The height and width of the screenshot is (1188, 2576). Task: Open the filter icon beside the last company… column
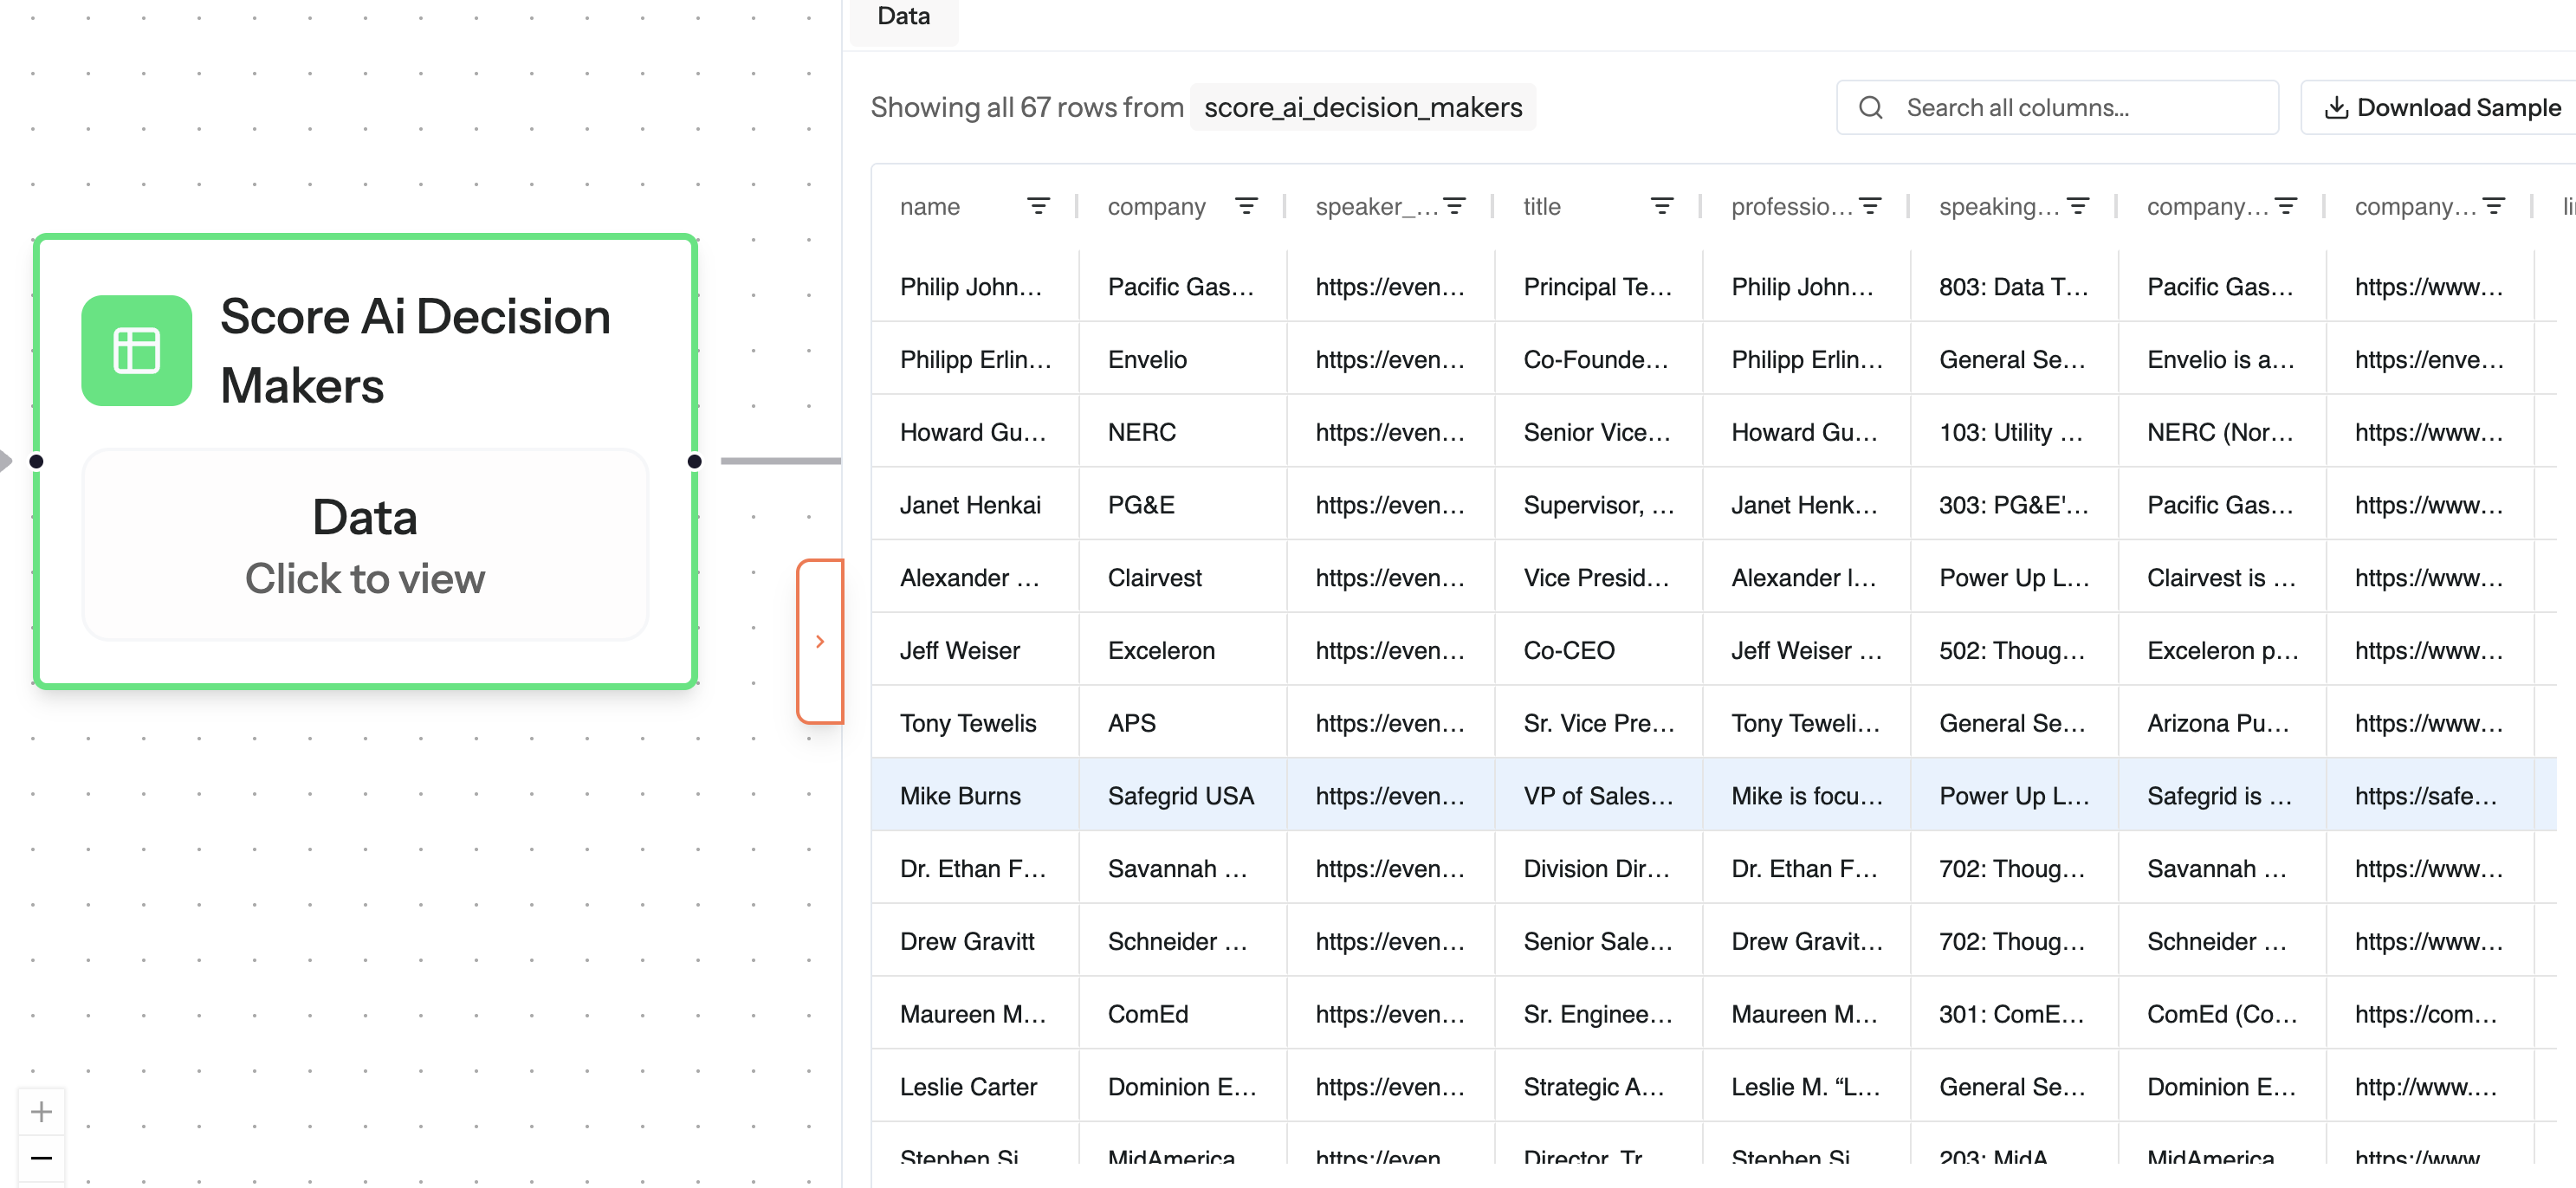[2494, 206]
